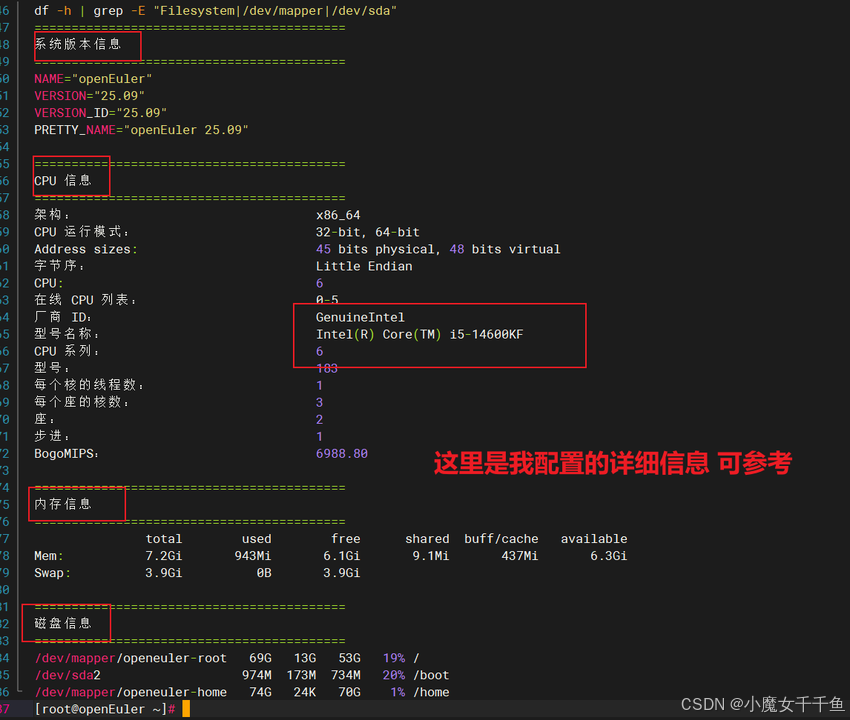
Task: Click the /dev/sda2 boot partition line
Action: pos(64,674)
